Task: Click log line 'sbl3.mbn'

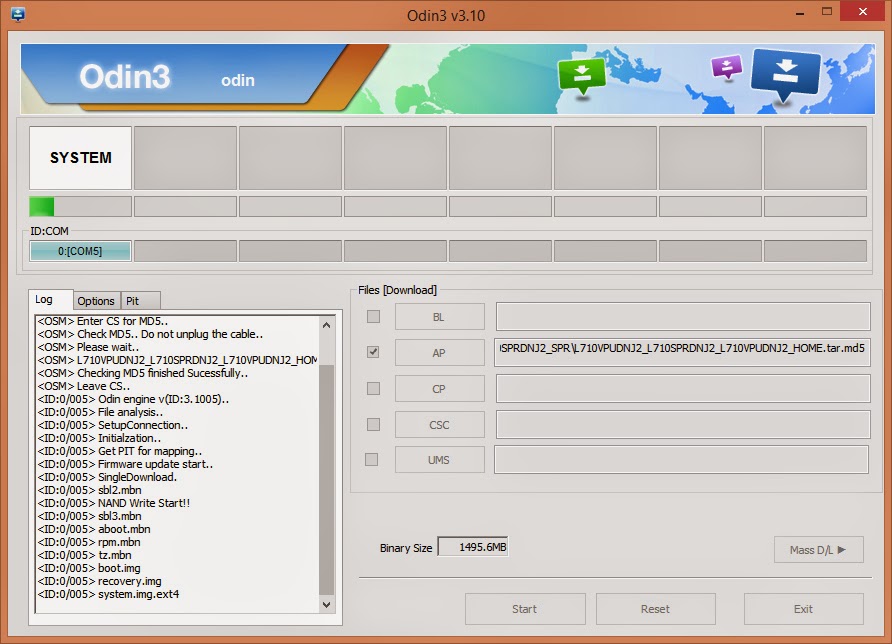Action: (90, 516)
